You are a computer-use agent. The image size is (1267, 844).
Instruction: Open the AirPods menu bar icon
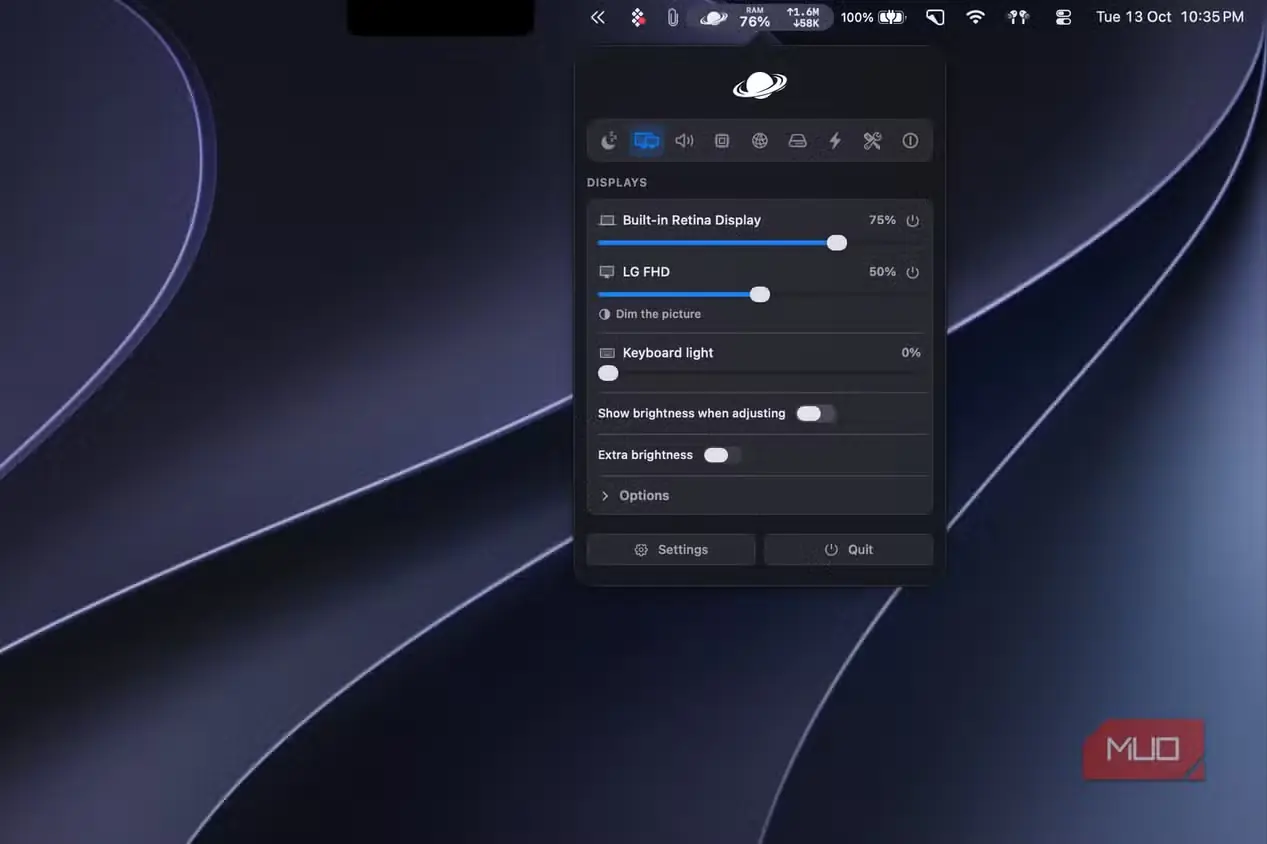1018,17
